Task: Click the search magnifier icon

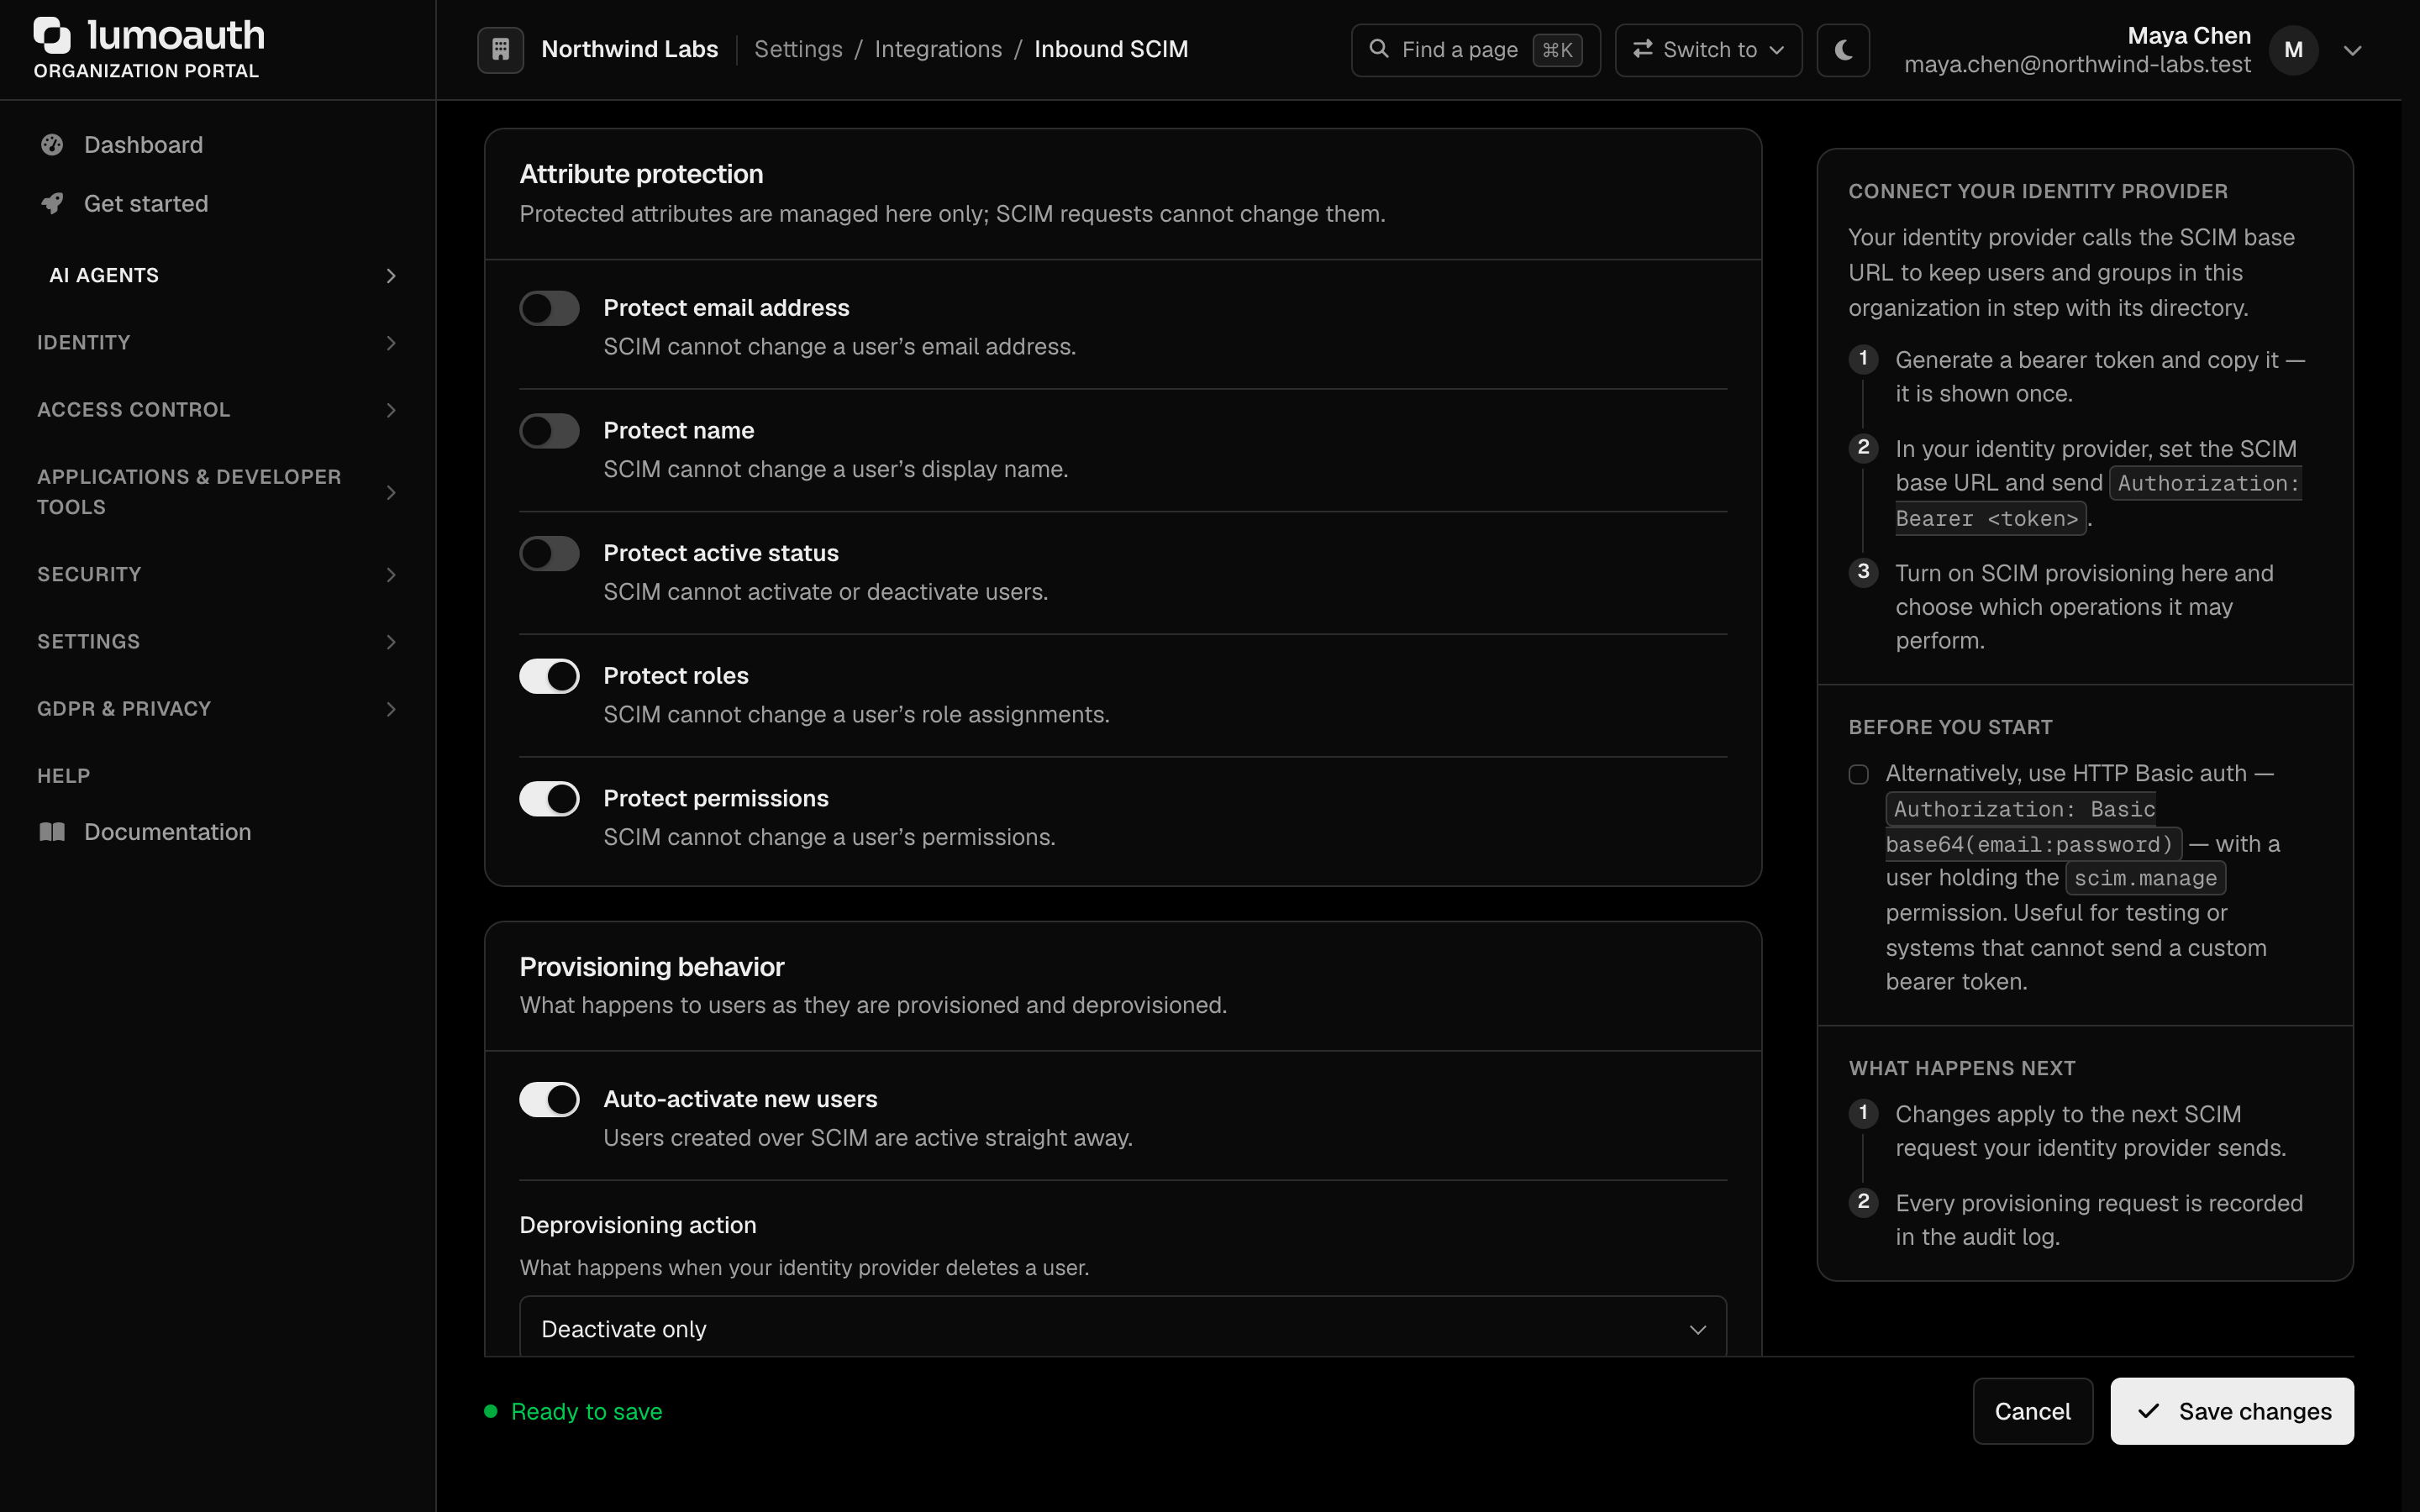Action: pos(1379,49)
